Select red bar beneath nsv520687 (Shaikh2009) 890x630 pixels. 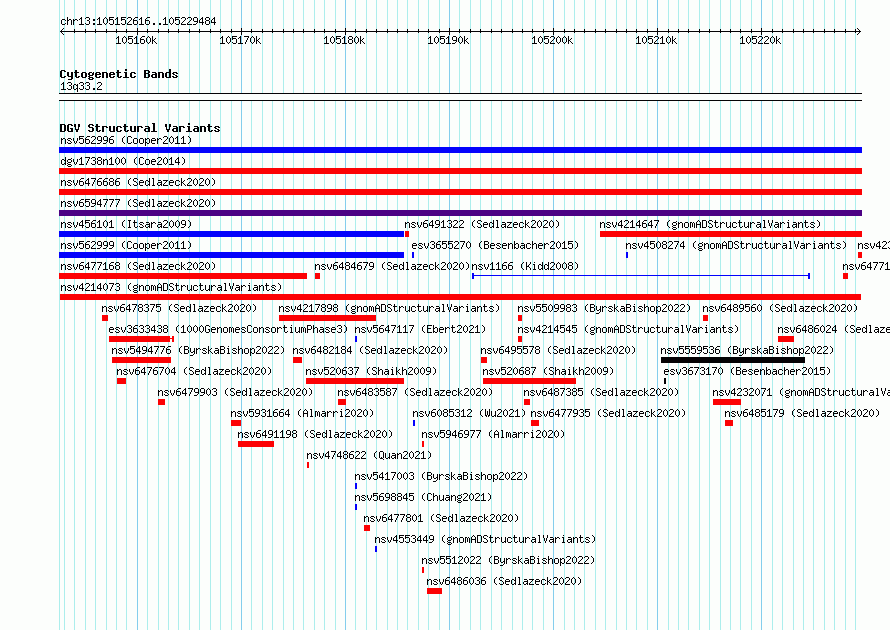529,381
